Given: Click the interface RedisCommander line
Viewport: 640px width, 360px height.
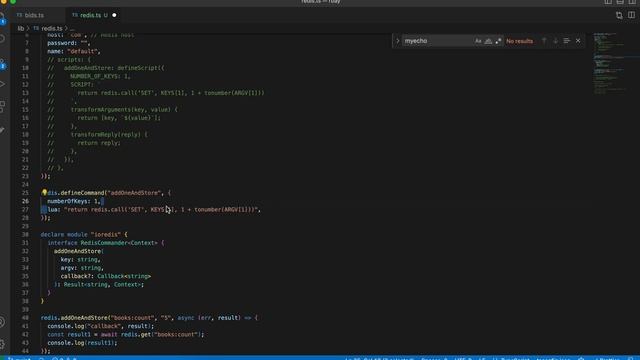Looking at the screenshot, I should click(105, 243).
